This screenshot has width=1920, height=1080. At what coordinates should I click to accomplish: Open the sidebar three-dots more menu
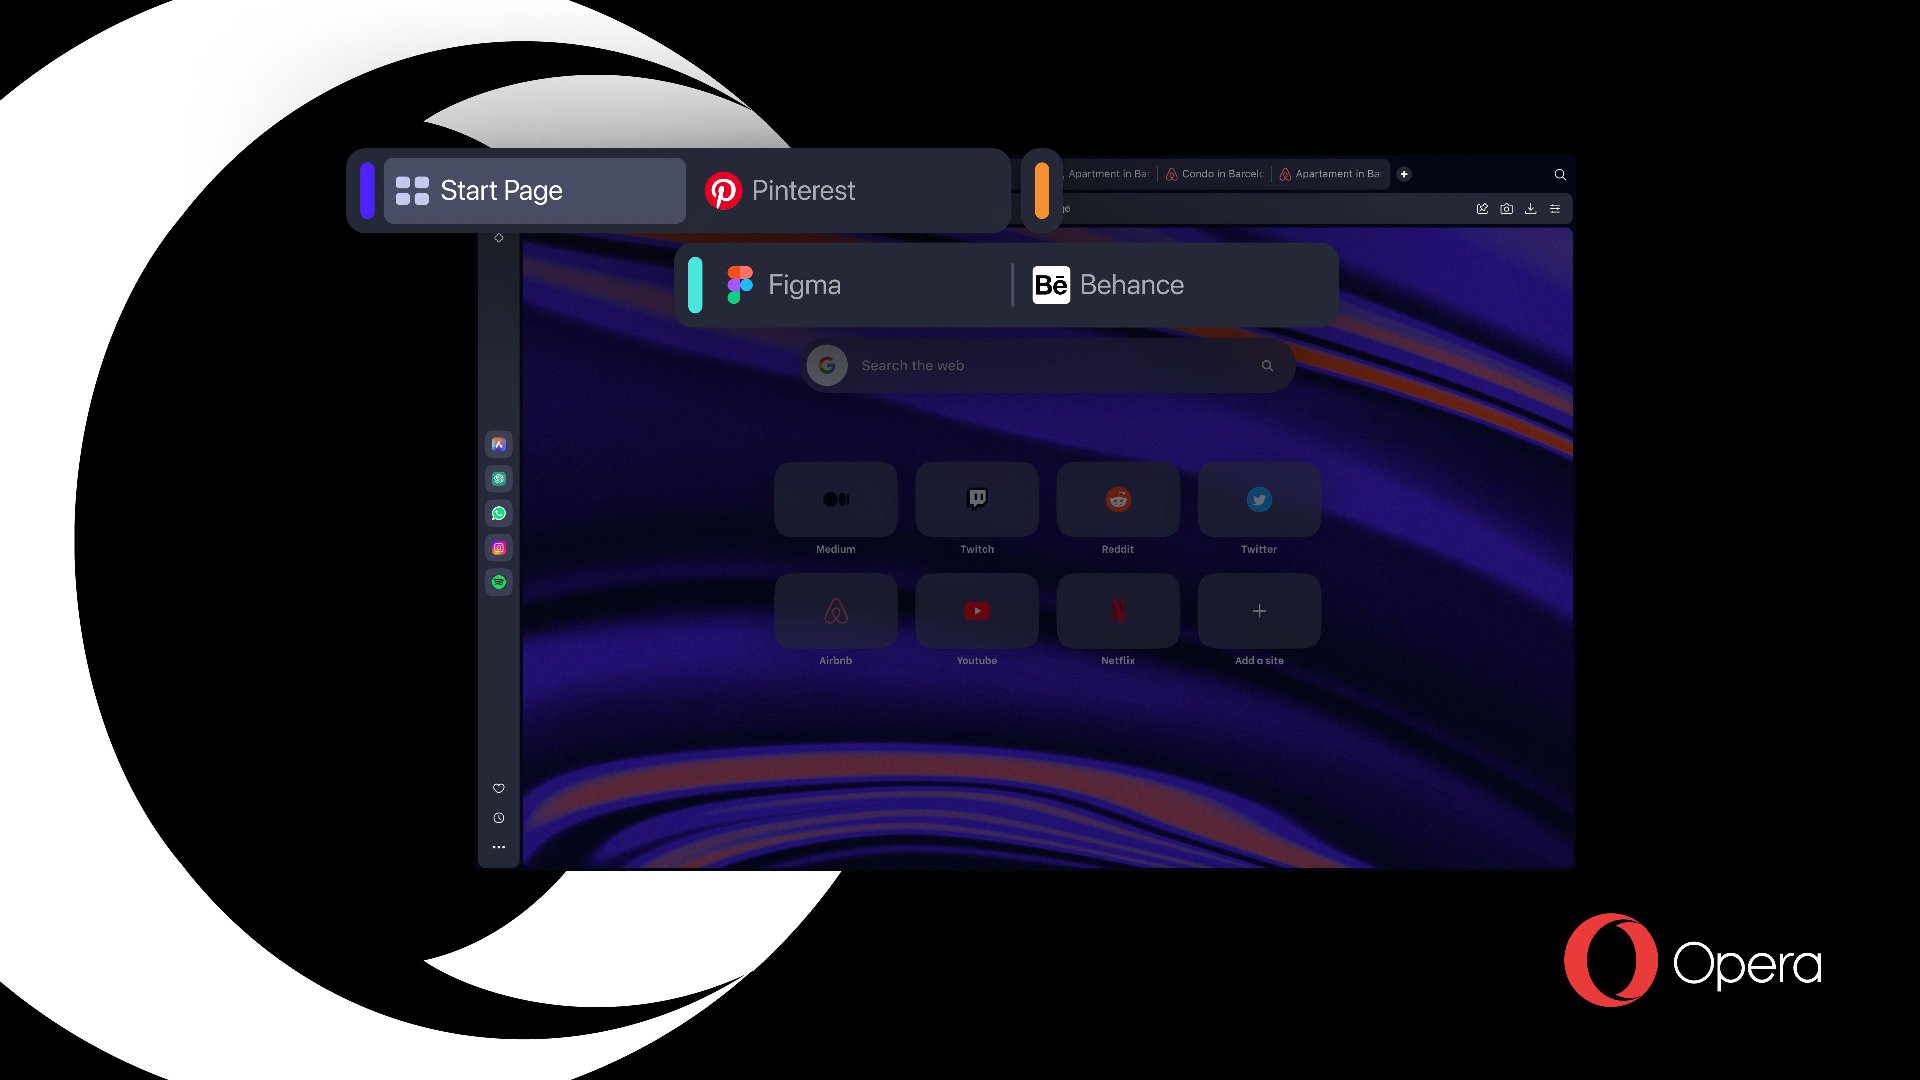coord(499,847)
